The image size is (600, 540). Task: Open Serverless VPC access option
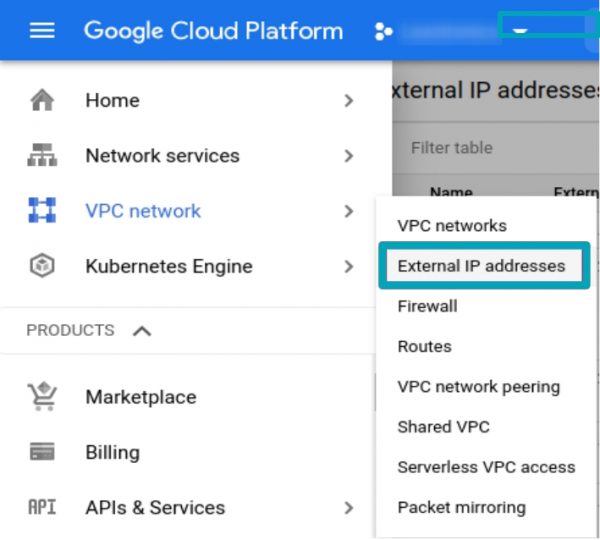[x=486, y=467]
